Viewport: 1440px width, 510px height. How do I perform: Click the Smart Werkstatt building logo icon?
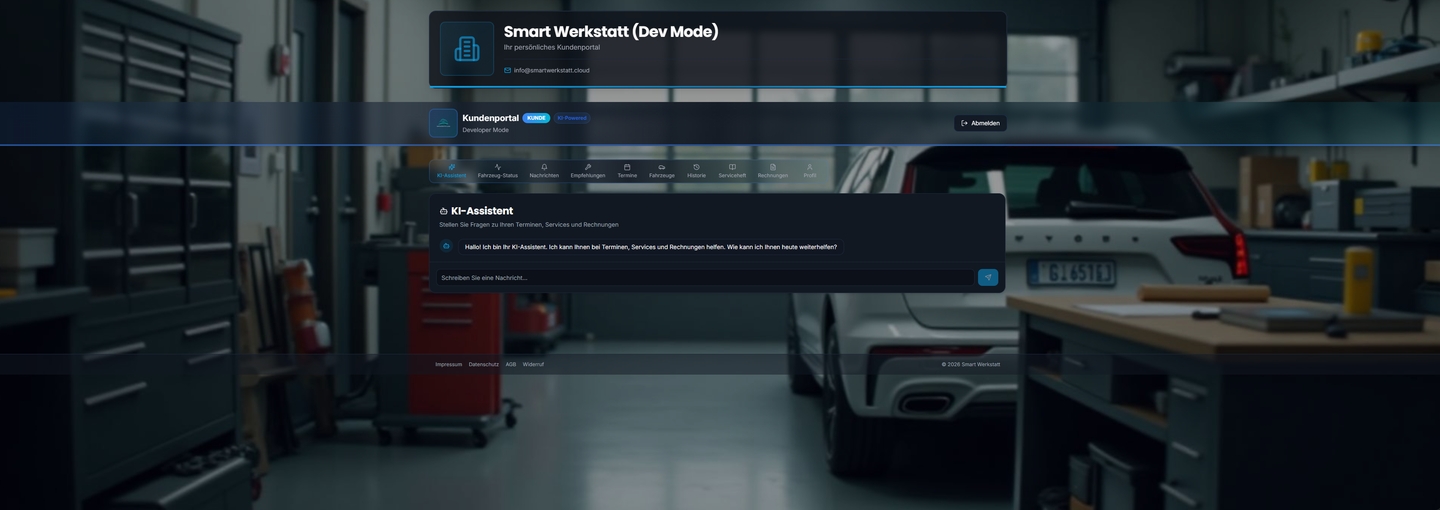point(467,49)
